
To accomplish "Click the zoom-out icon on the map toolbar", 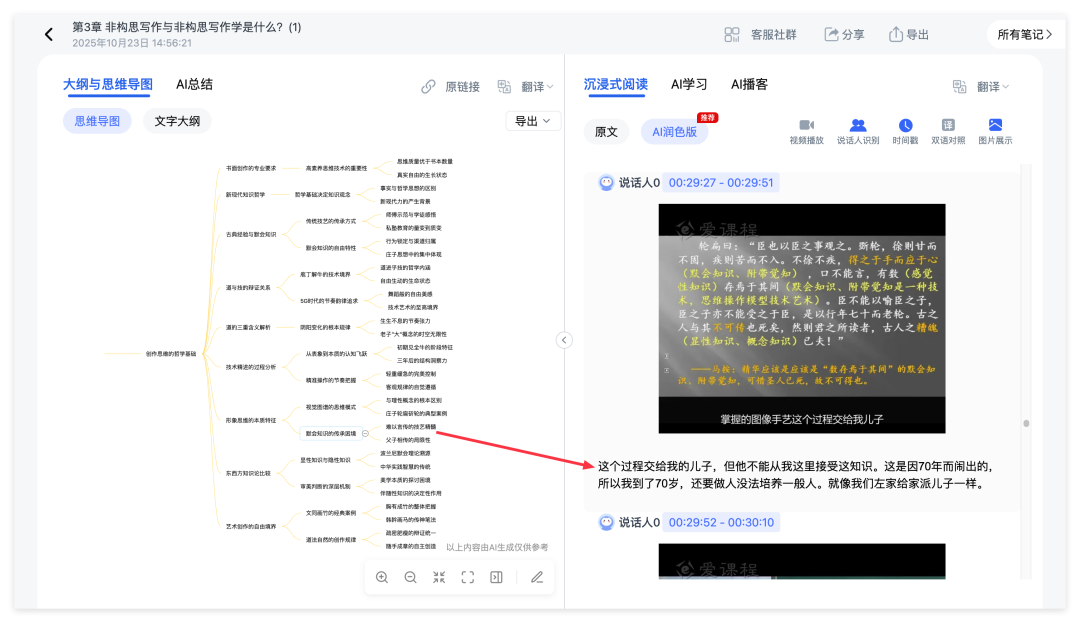I will tap(410, 577).
